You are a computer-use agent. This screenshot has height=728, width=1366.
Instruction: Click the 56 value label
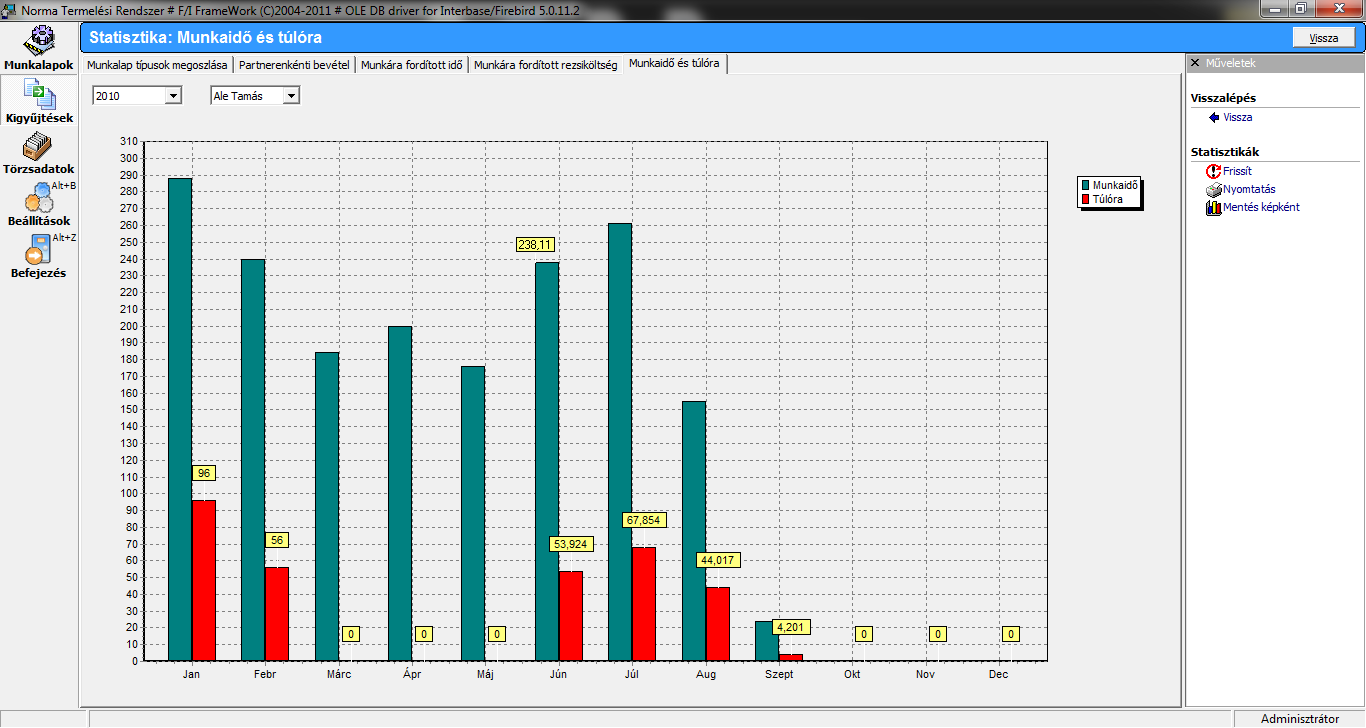point(277,540)
